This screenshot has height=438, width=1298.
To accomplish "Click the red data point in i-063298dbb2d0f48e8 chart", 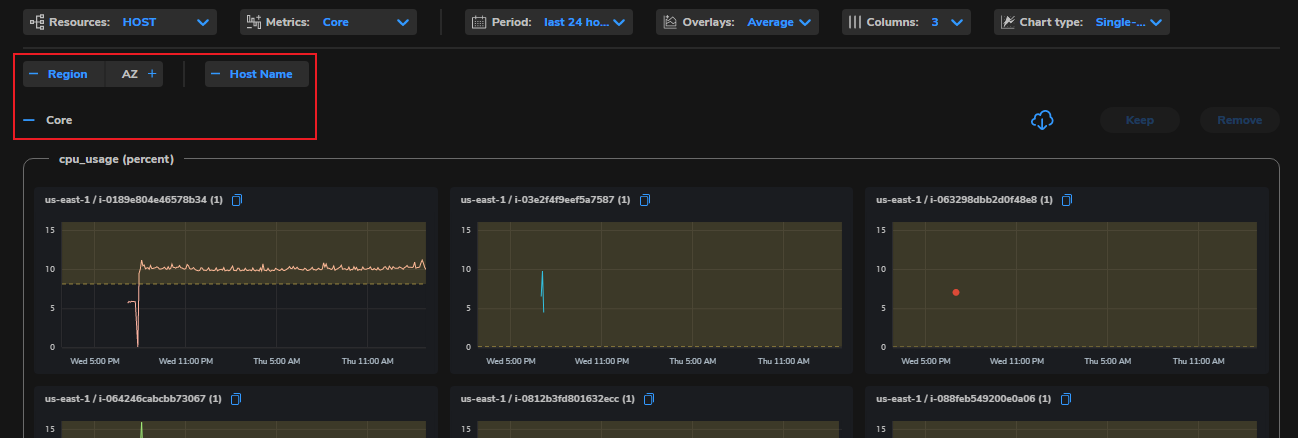I will 956,292.
